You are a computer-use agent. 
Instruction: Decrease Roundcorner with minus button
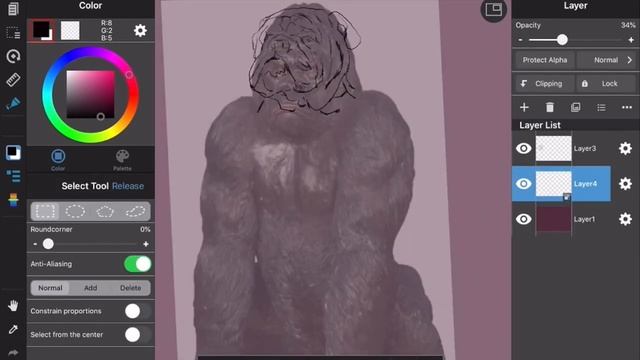click(x=35, y=244)
